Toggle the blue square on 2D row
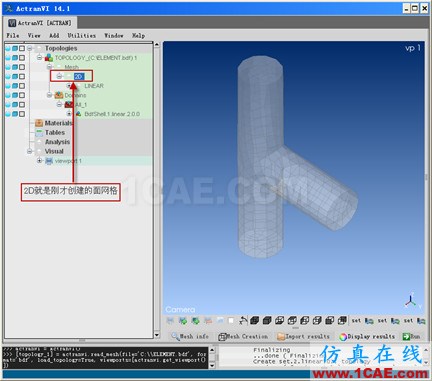432x381 pixels. pyautogui.click(x=15, y=76)
